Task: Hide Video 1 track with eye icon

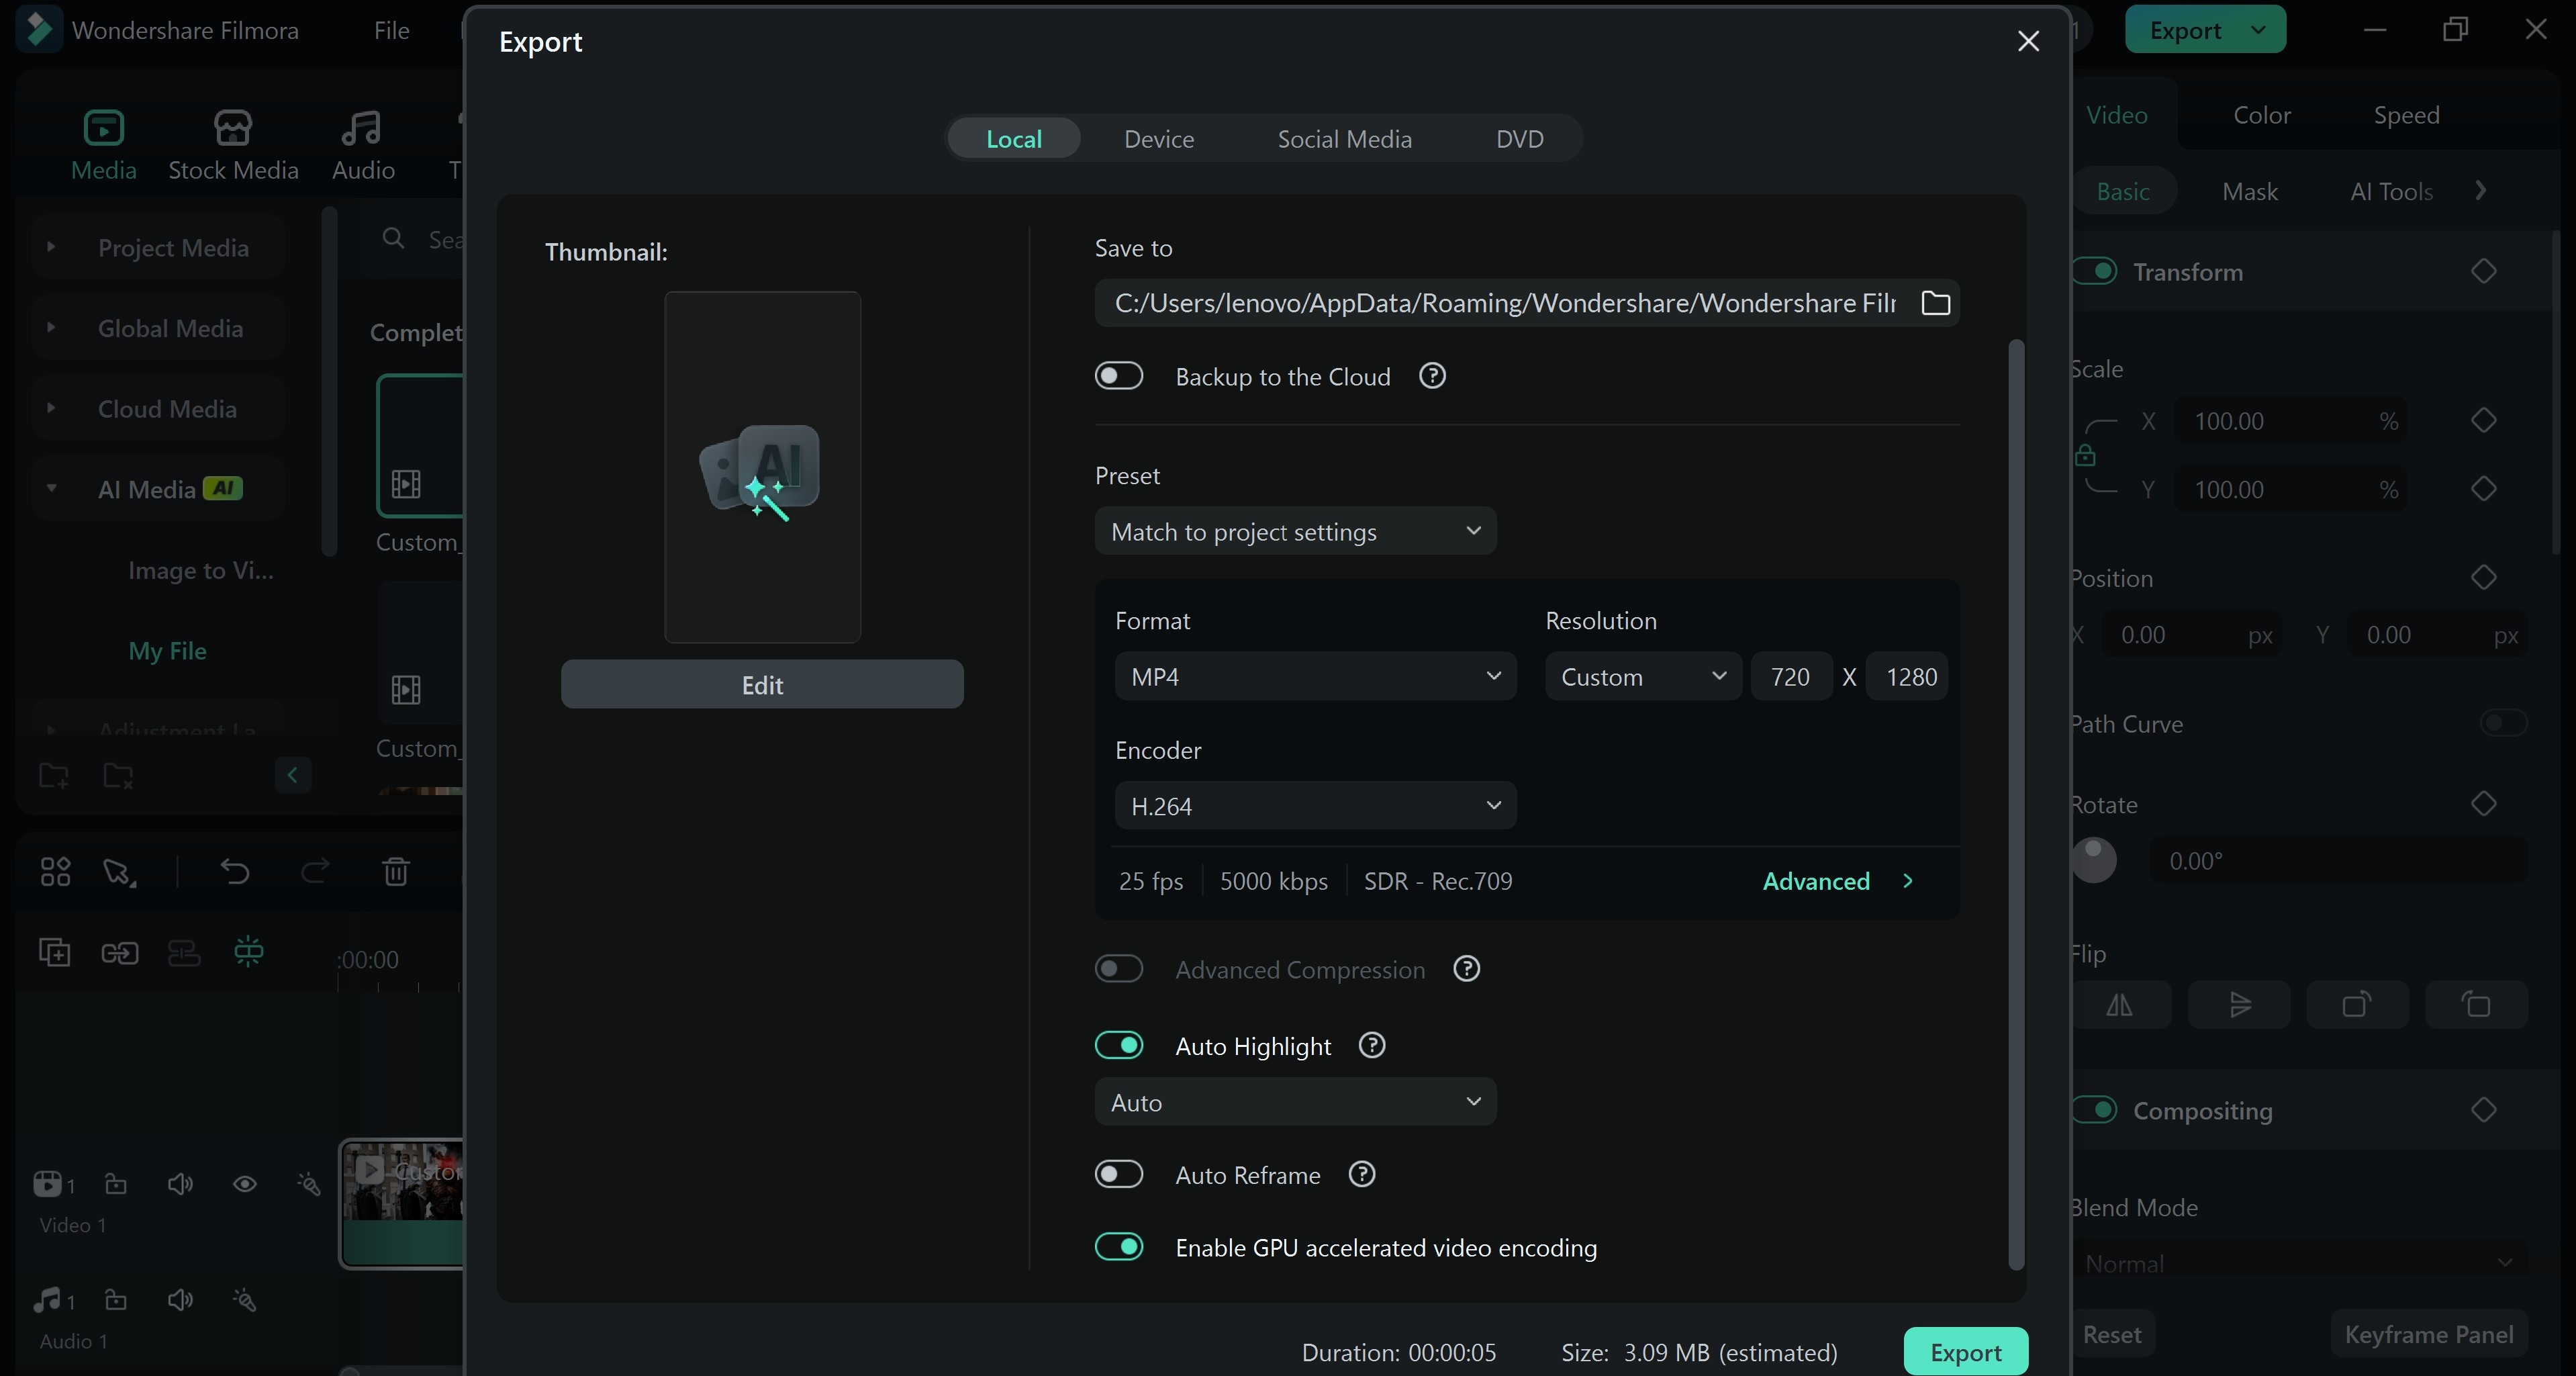Action: coord(245,1184)
